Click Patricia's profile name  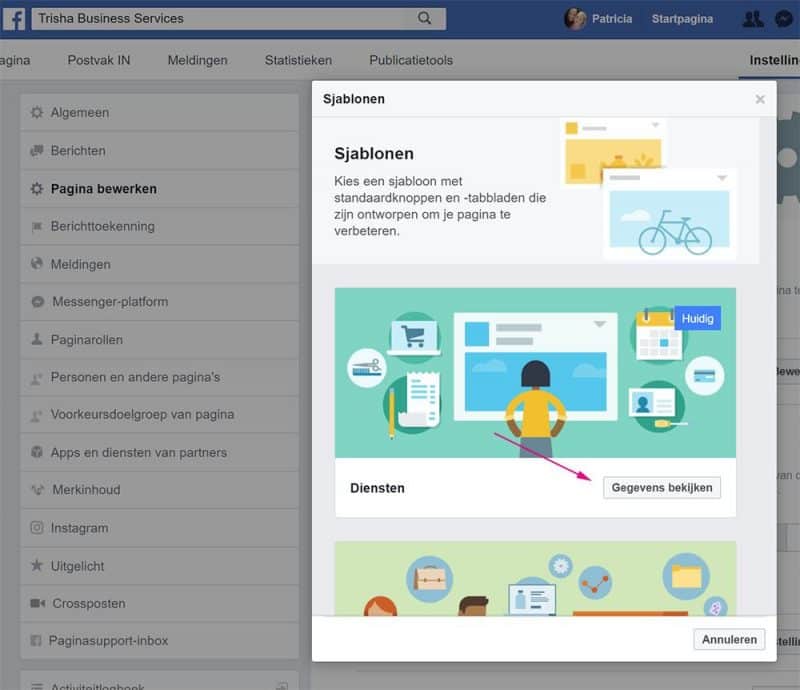pyautogui.click(x=612, y=19)
